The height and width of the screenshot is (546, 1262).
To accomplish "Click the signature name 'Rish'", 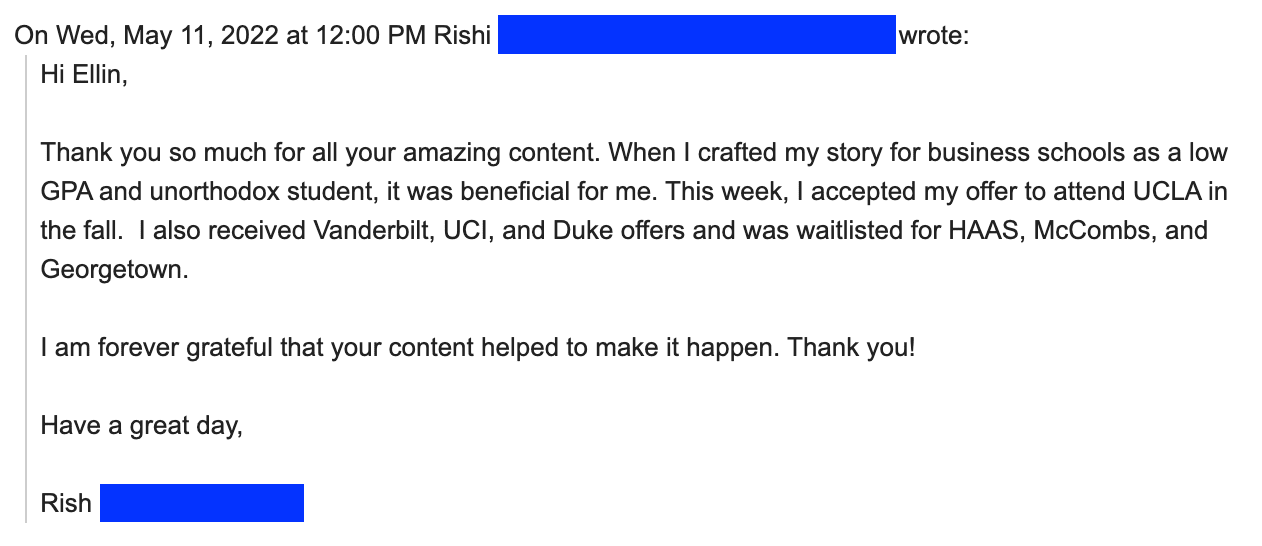I will (66, 504).
